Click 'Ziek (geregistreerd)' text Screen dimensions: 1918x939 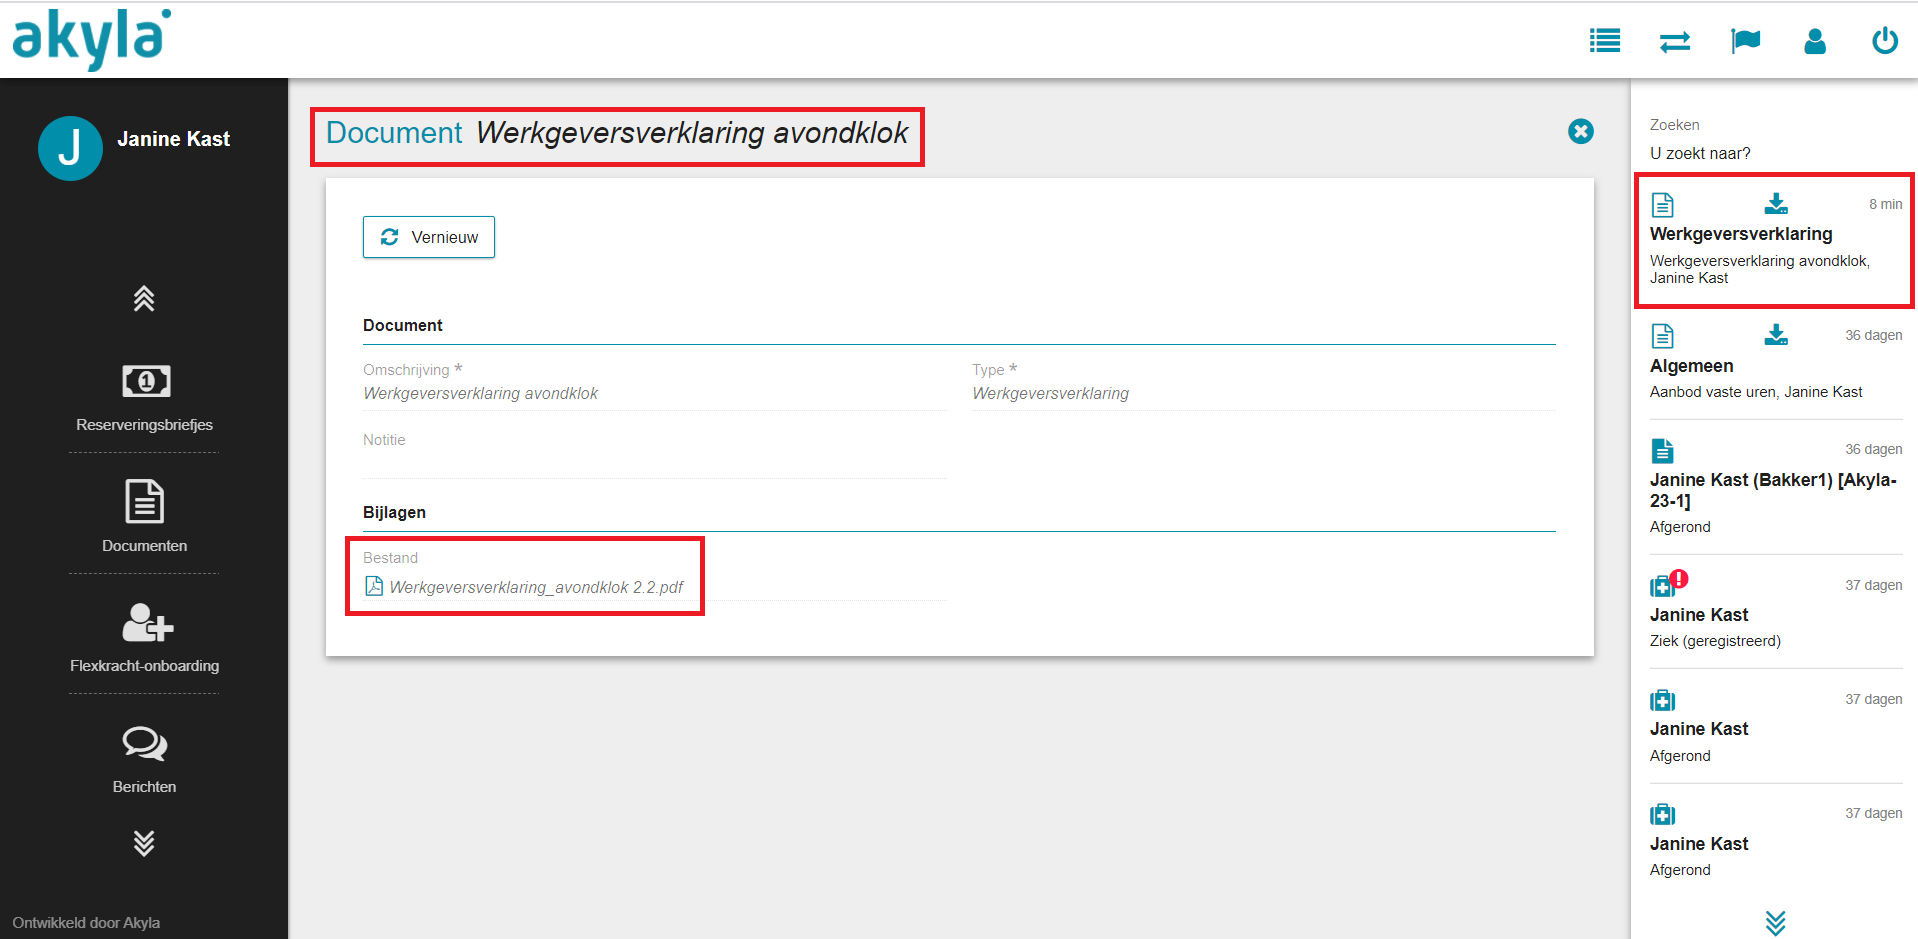(x=1715, y=641)
